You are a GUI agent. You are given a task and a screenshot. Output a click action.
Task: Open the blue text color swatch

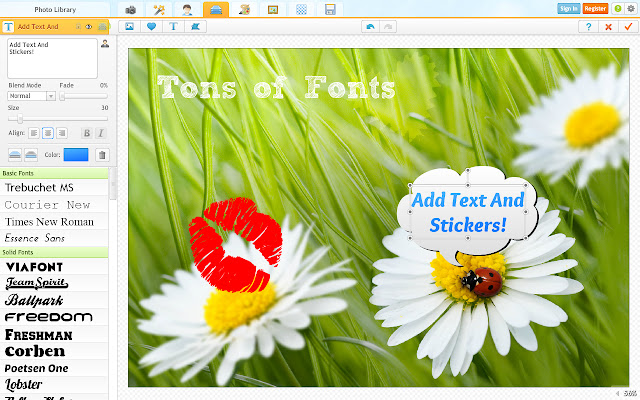pyautogui.click(x=76, y=155)
